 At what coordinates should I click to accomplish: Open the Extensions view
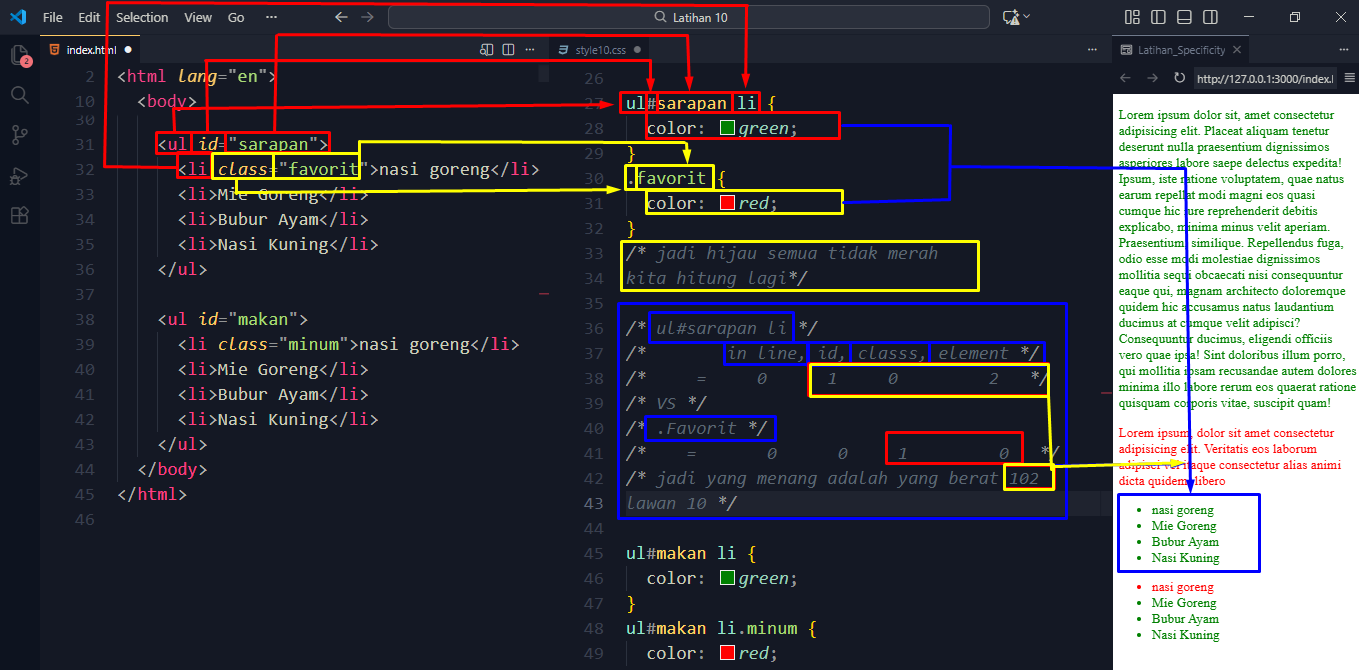tap(19, 216)
